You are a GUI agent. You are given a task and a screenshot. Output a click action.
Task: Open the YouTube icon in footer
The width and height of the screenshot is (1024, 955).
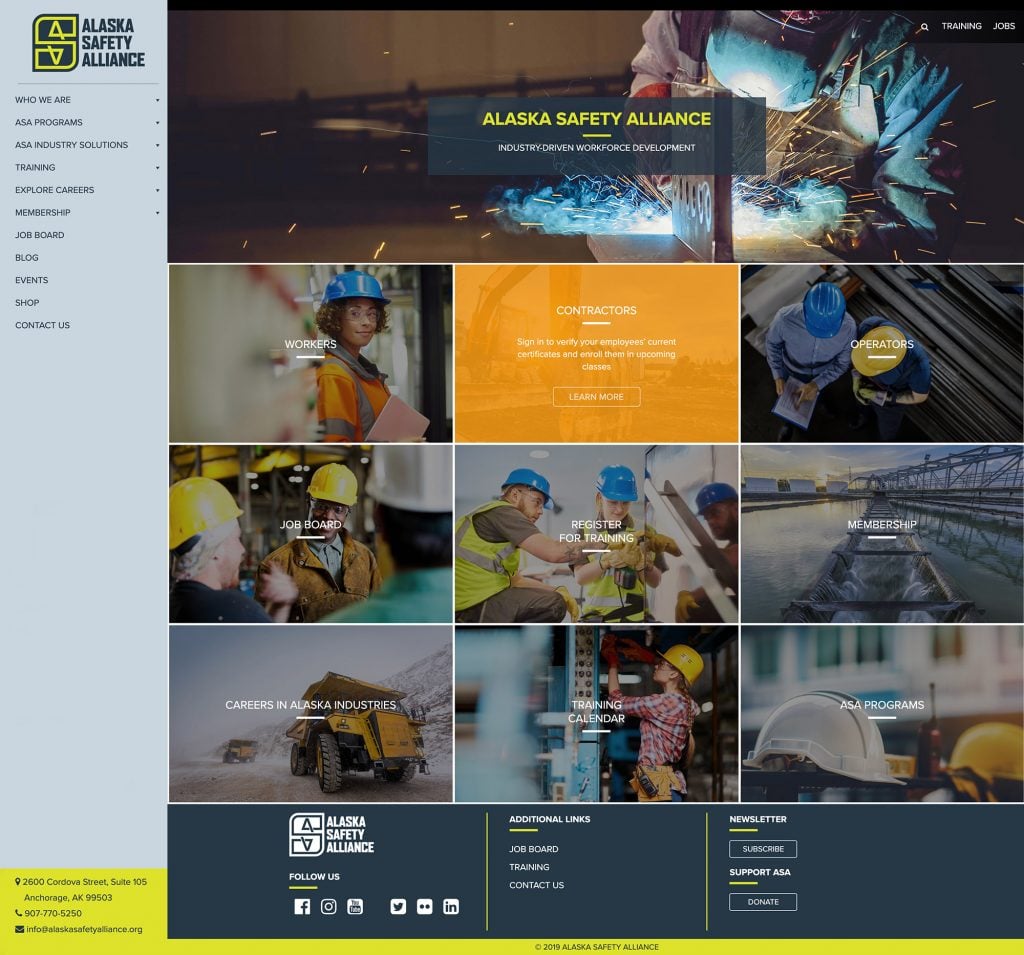click(355, 907)
